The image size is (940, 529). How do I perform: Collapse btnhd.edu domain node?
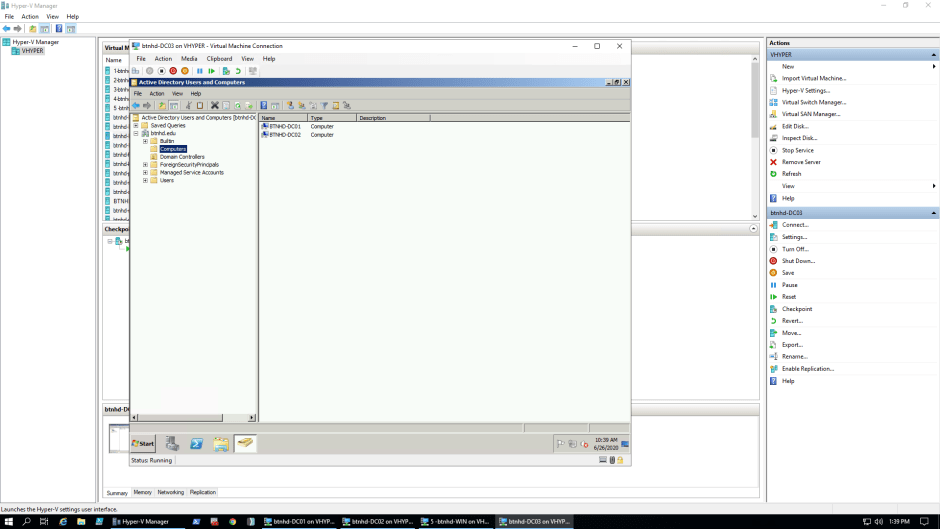point(136,134)
